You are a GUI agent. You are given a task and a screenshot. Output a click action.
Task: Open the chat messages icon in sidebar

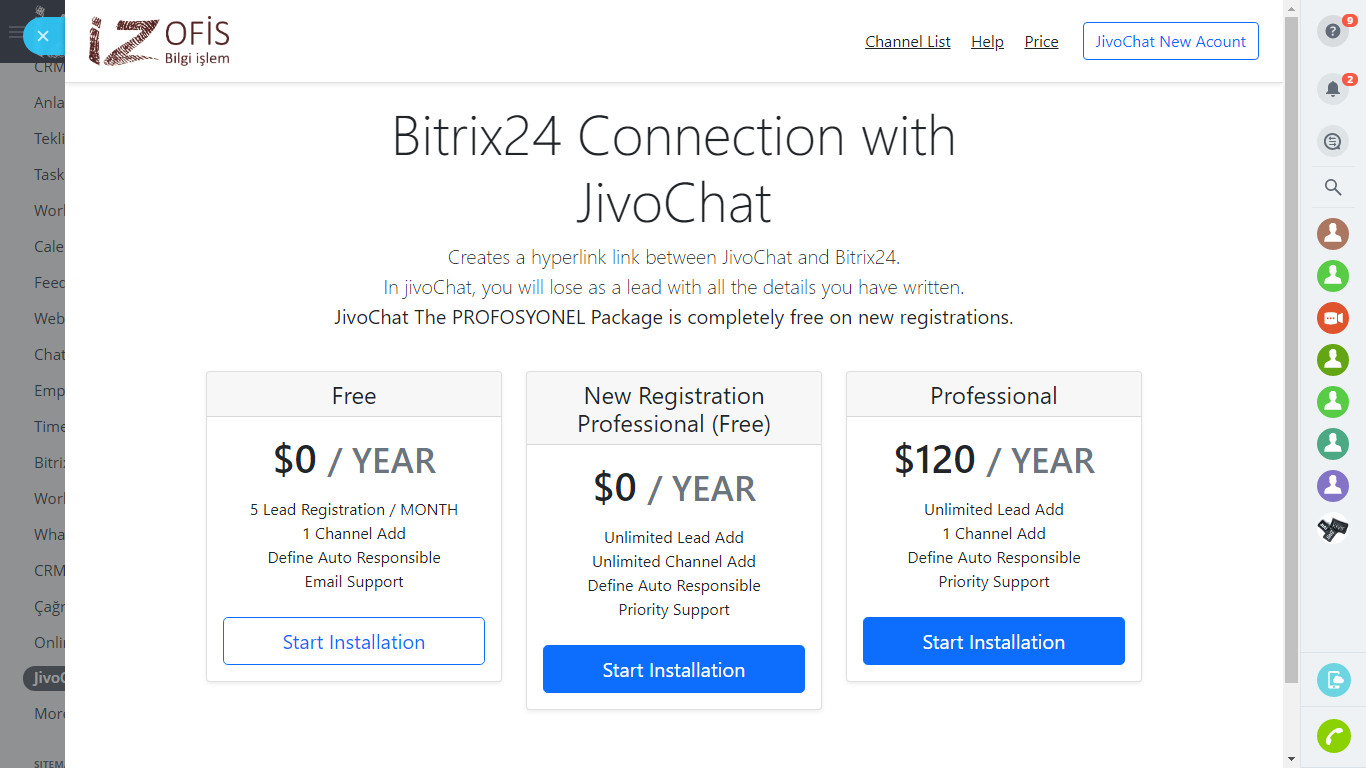[x=1332, y=142]
